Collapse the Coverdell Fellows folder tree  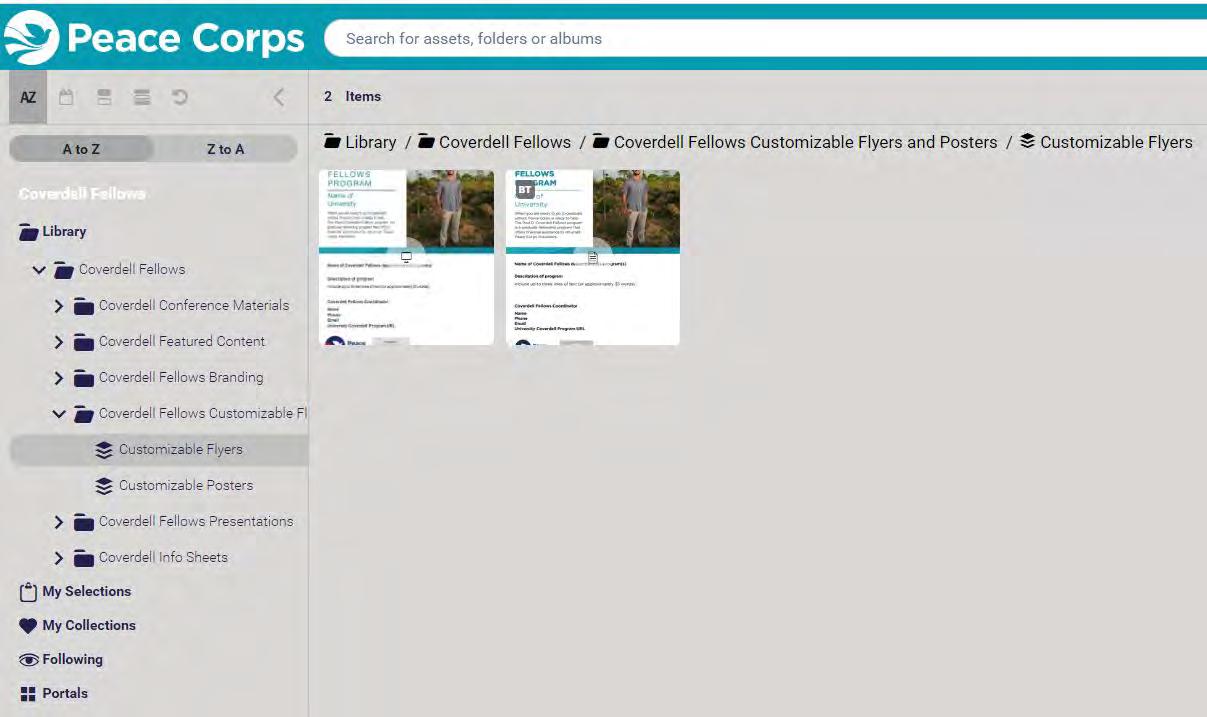point(39,270)
